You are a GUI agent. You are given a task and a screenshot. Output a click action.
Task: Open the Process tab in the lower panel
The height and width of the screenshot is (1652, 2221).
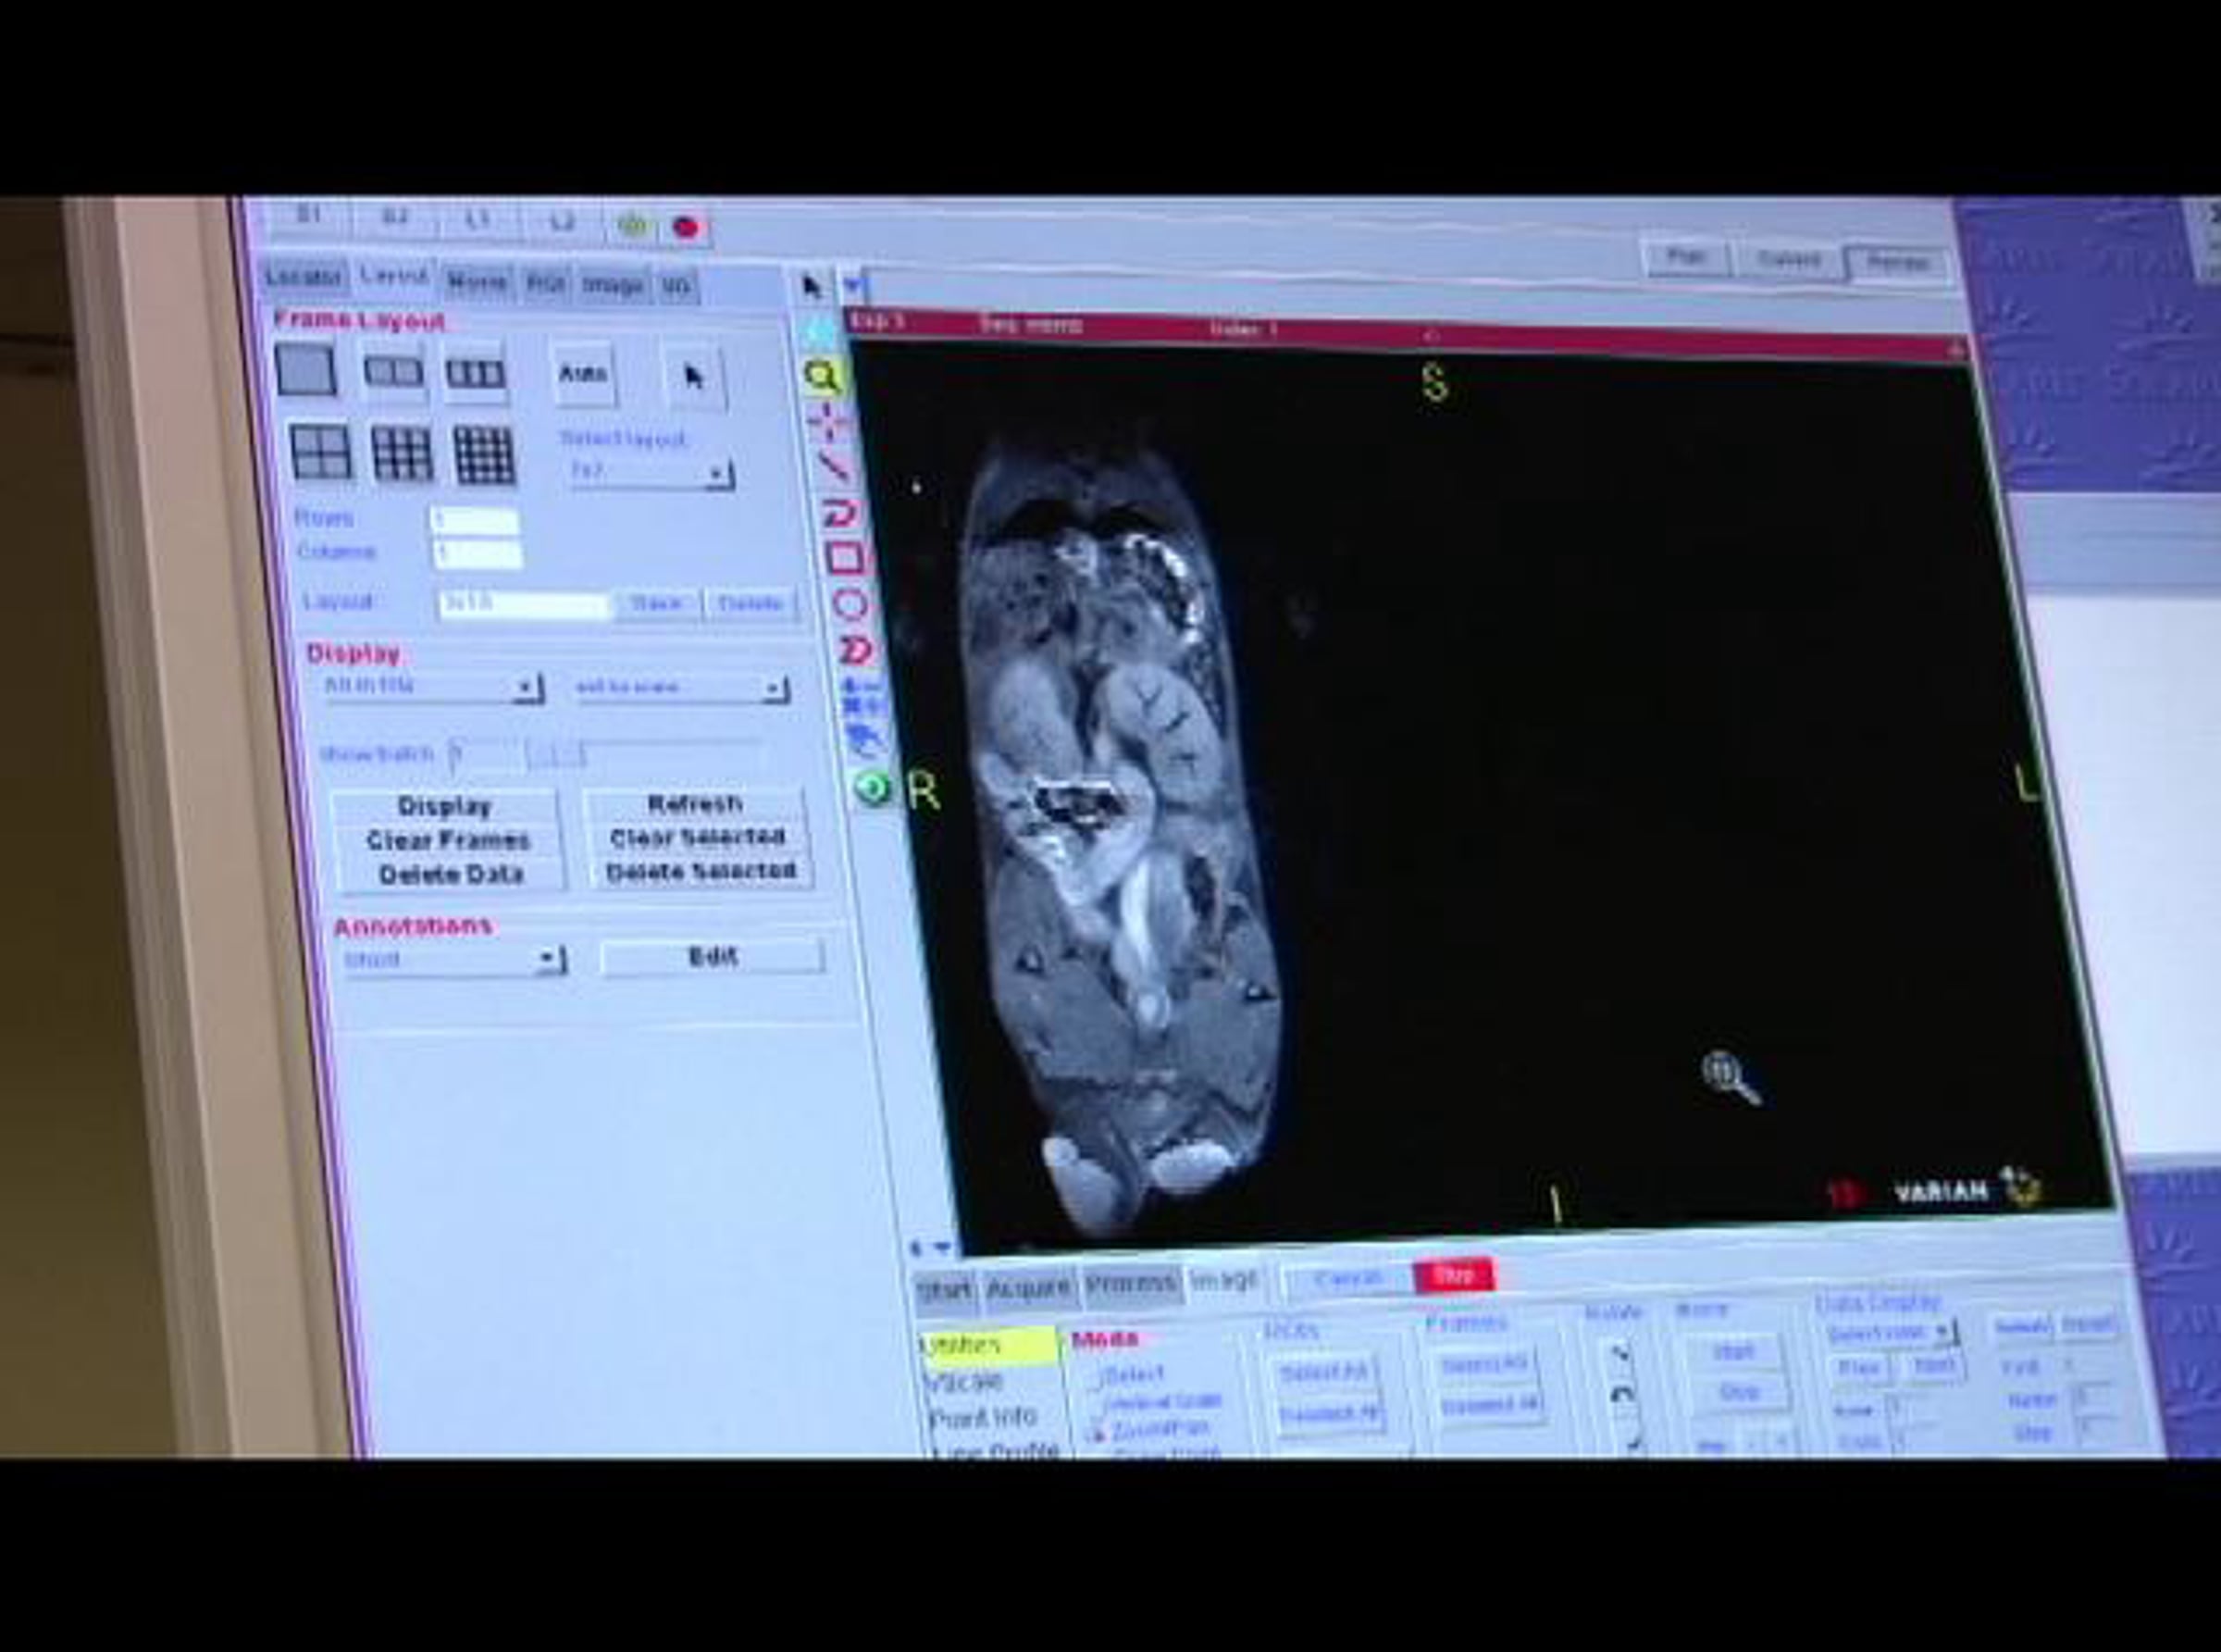click(x=1131, y=1285)
